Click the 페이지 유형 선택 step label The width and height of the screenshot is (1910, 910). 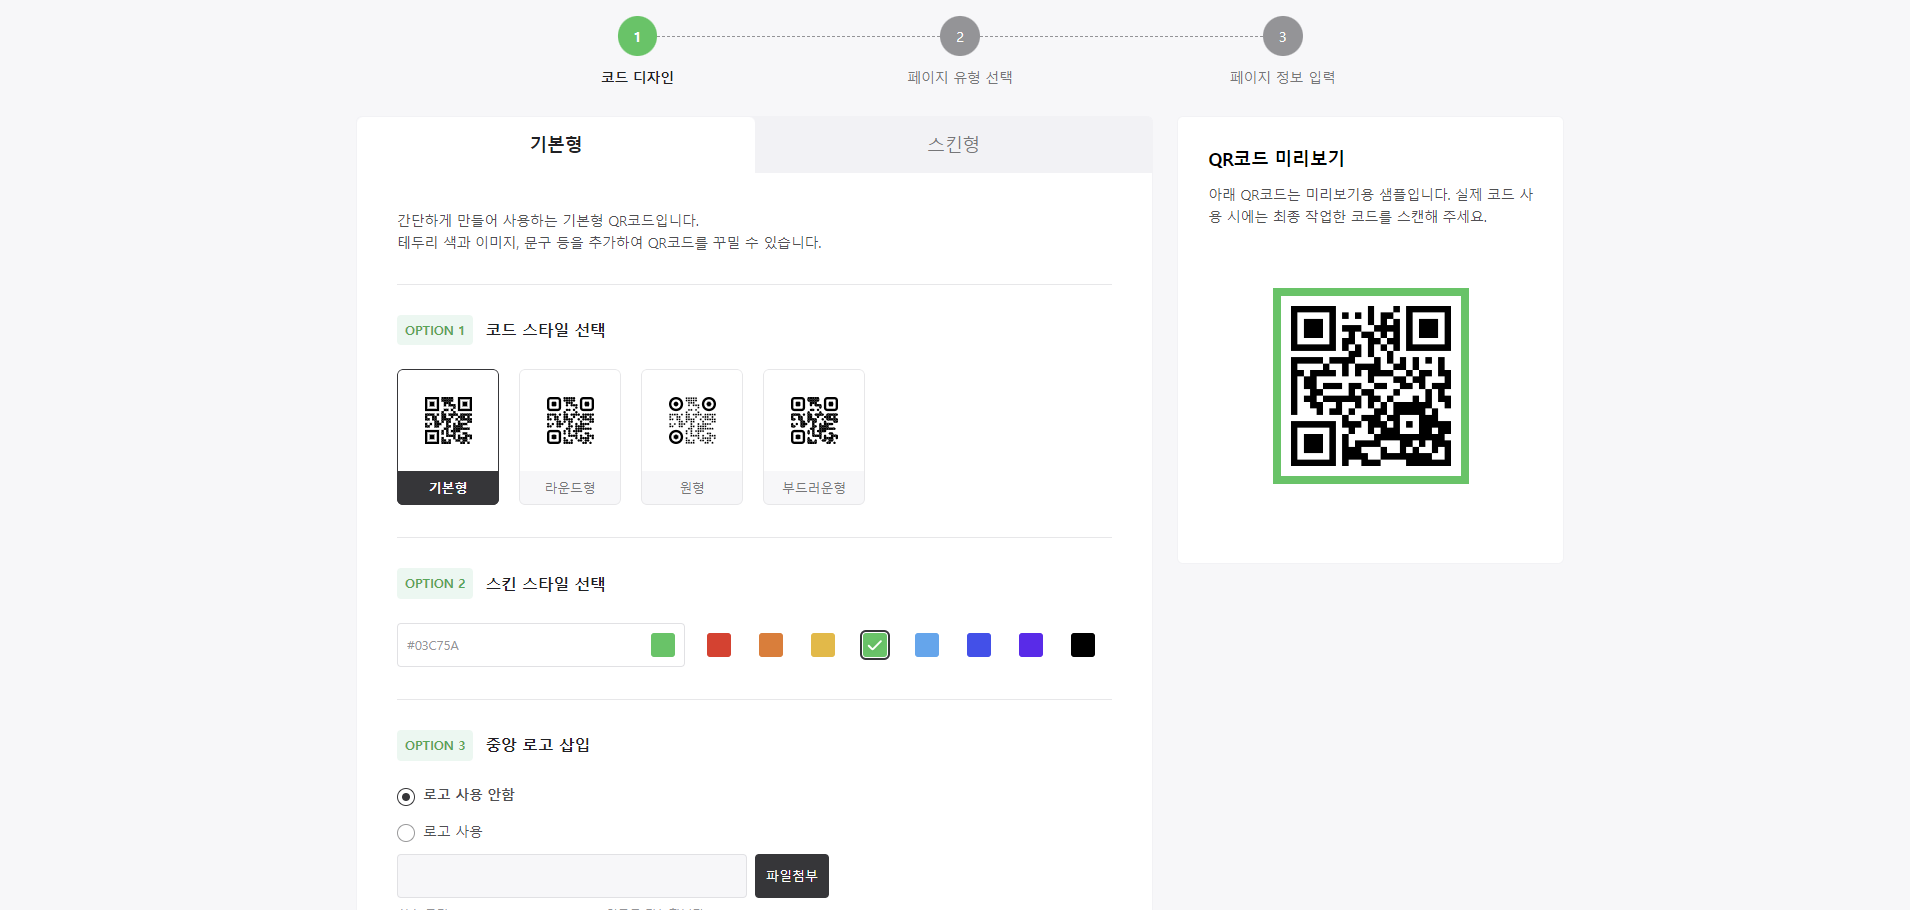tap(960, 78)
